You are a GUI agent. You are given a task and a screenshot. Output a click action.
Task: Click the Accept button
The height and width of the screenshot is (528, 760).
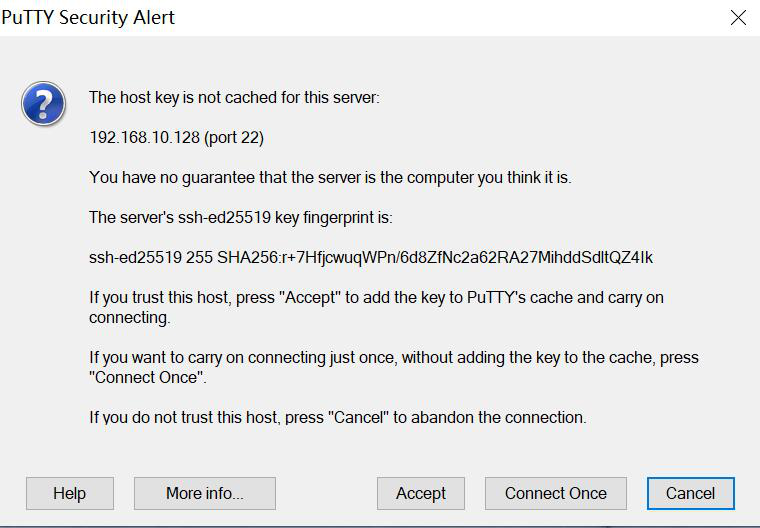tap(421, 493)
